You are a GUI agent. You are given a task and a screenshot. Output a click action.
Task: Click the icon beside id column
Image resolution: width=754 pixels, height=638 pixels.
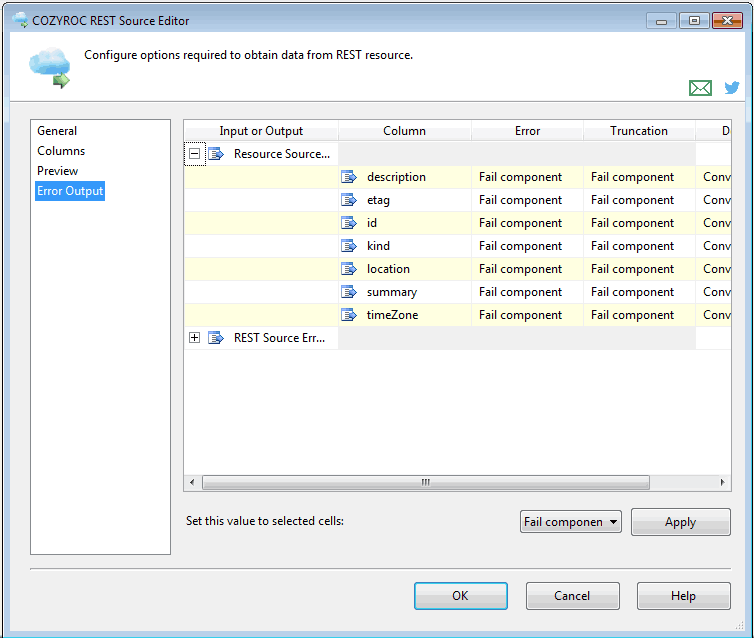pyautogui.click(x=349, y=223)
